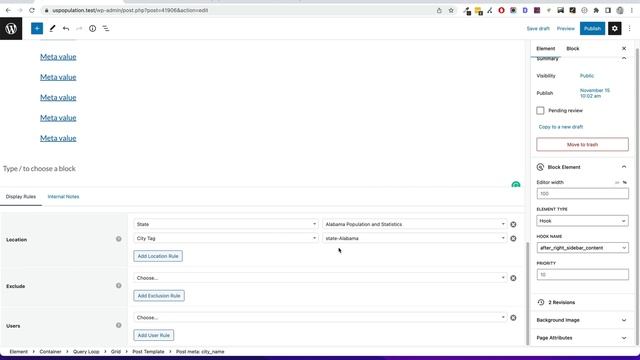The height and width of the screenshot is (360, 640).
Task: Click the WordPress logo to exit editor
Action: 11,29
